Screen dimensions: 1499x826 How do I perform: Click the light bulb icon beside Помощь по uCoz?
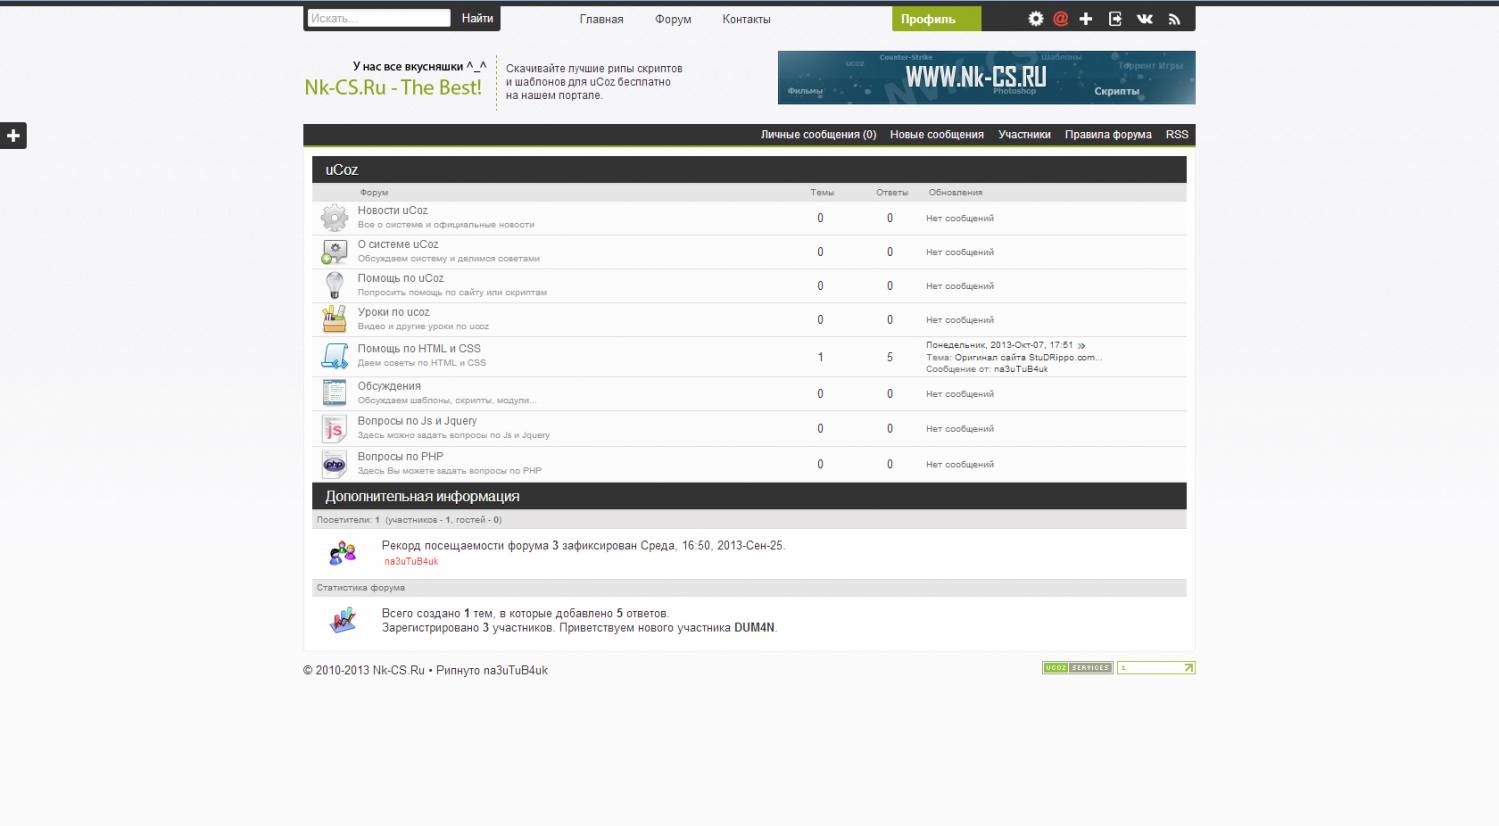coord(334,285)
